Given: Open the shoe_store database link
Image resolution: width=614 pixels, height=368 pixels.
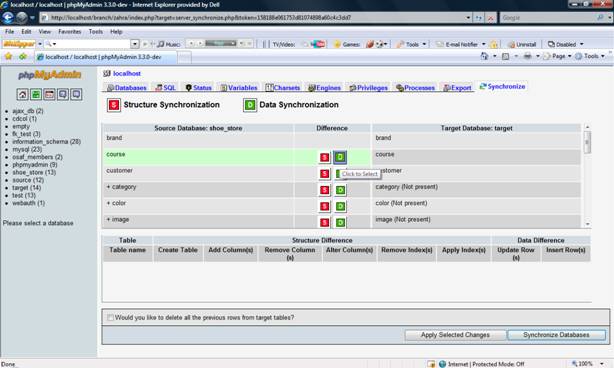Looking at the screenshot, I should (34, 172).
